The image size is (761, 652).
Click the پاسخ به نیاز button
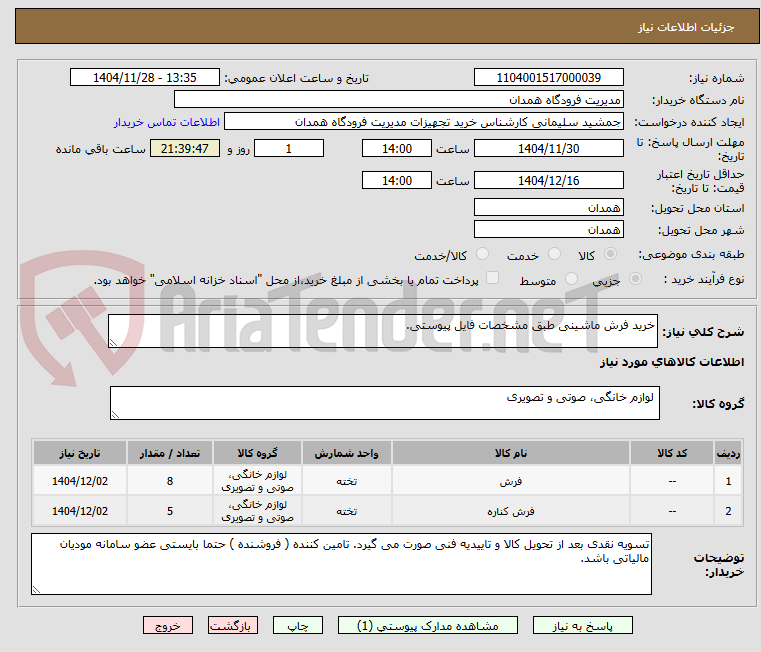point(582,625)
